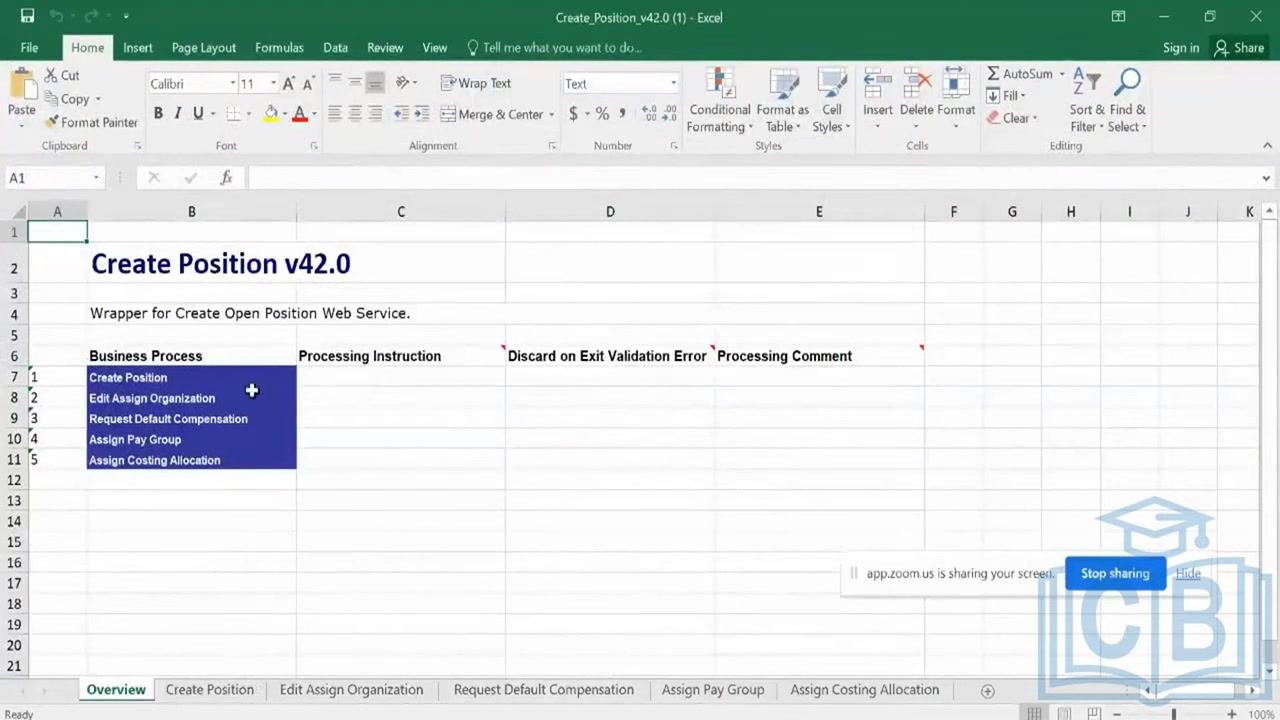Open the File menu
The width and height of the screenshot is (1280, 720).
pos(29,47)
